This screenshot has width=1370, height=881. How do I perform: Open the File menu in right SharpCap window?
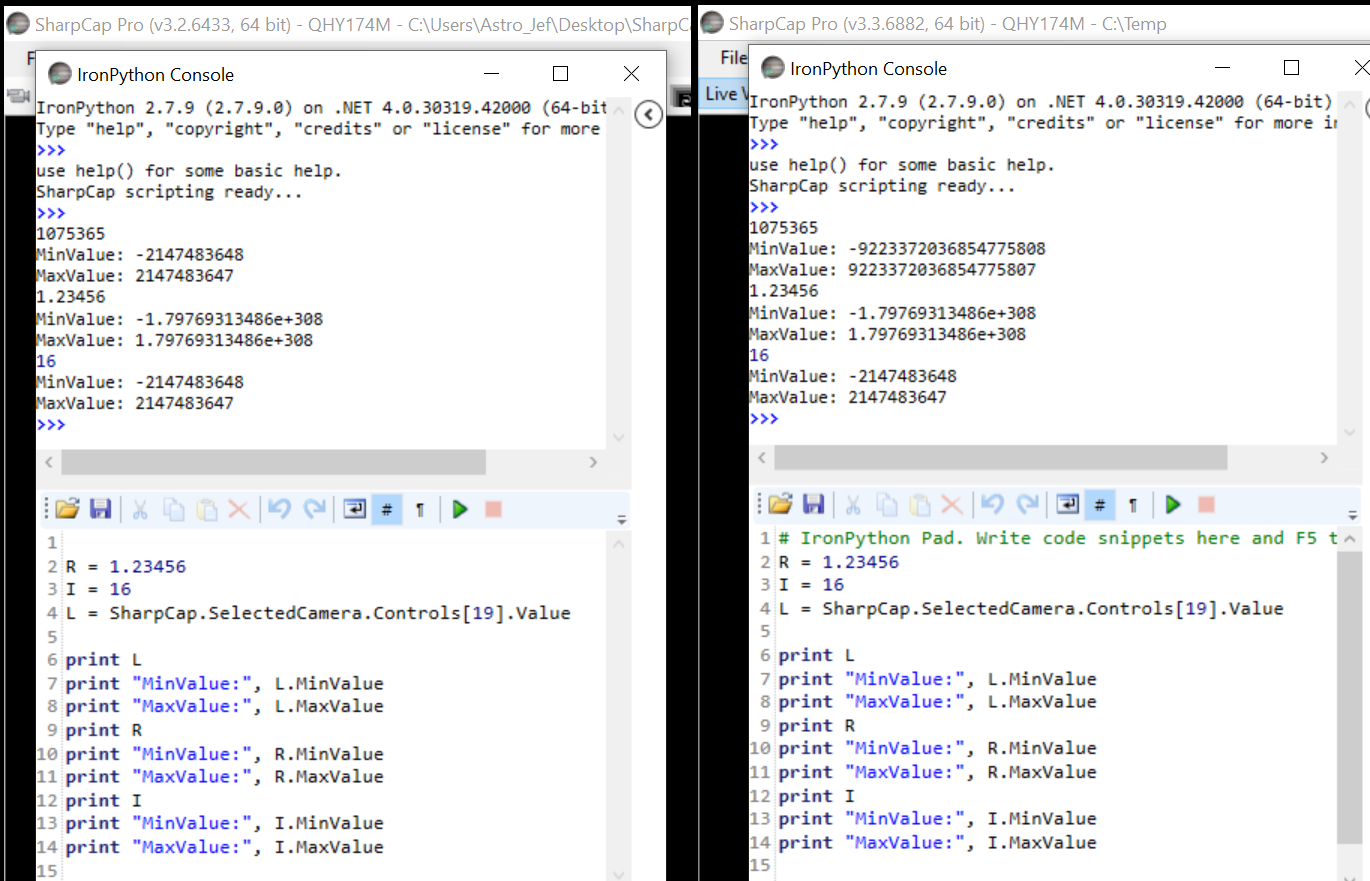733,58
